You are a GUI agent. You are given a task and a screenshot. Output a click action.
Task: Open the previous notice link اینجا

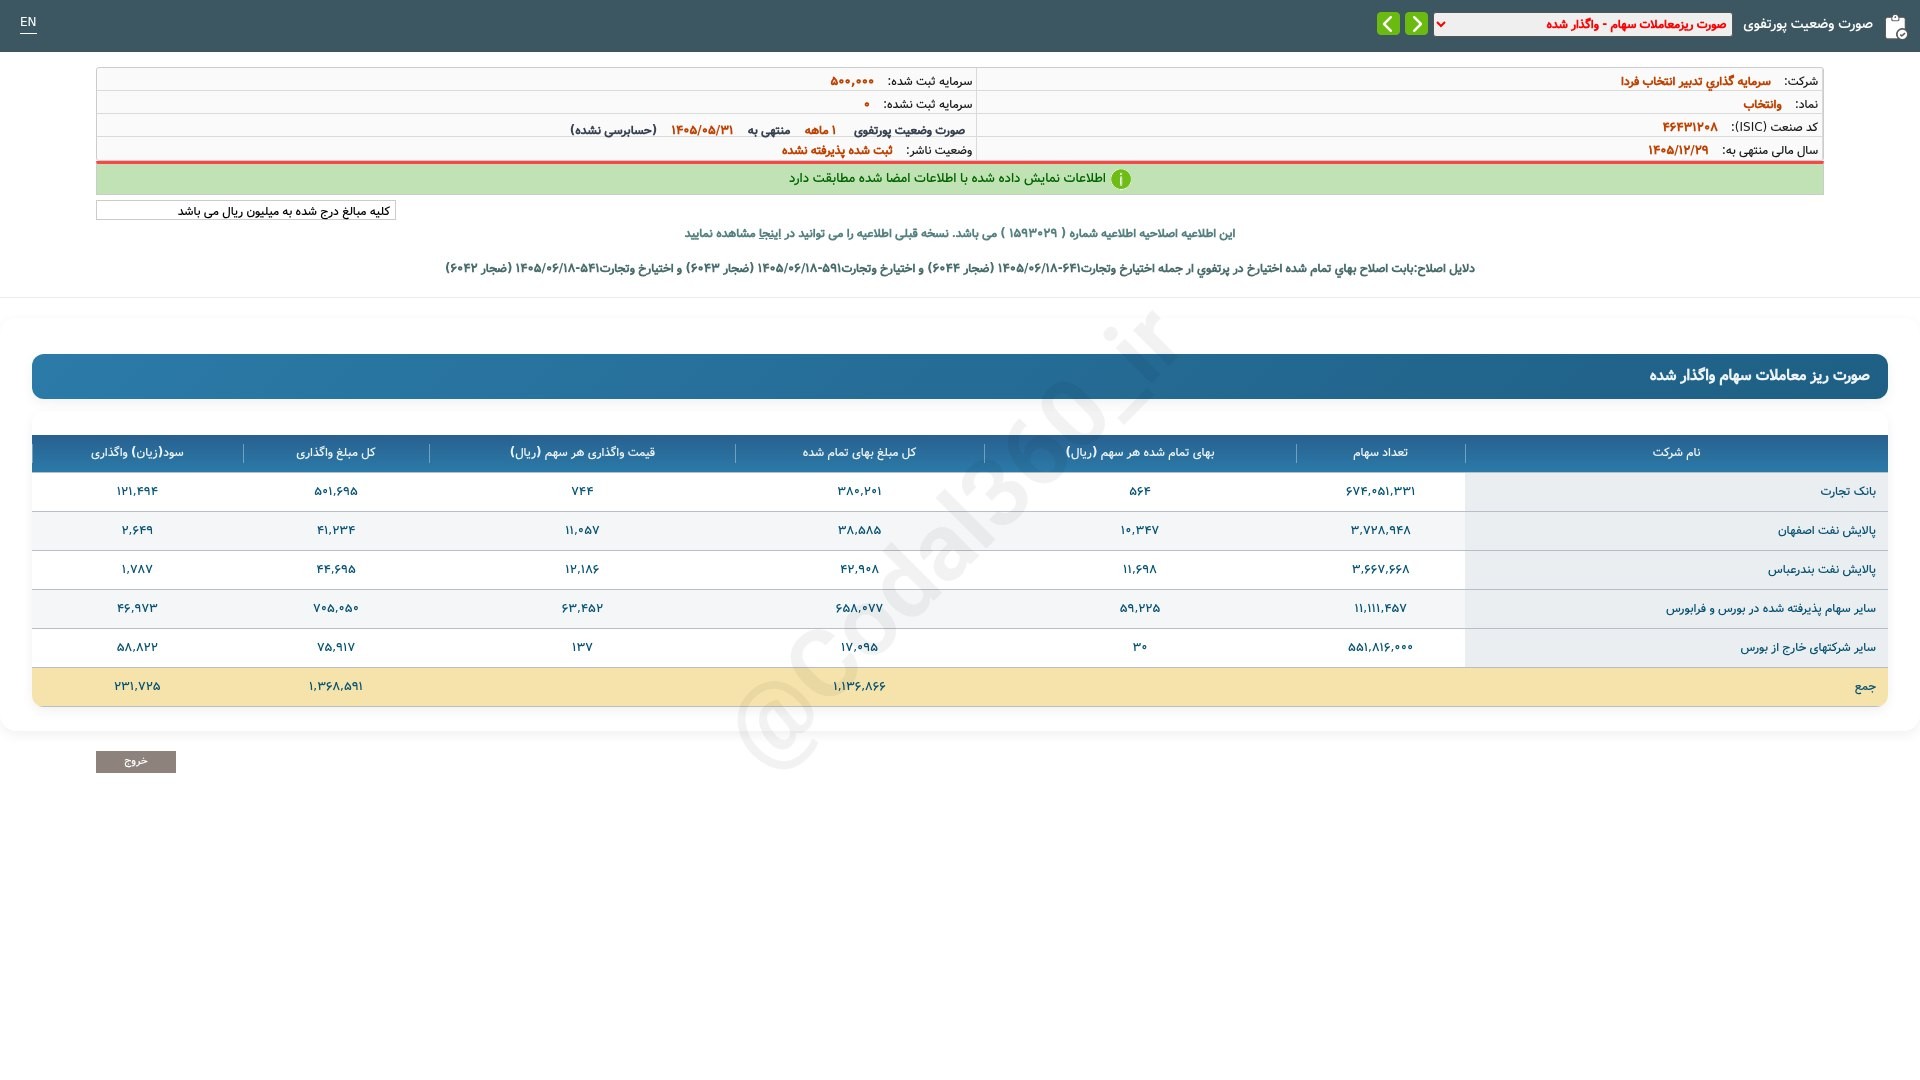769,234
